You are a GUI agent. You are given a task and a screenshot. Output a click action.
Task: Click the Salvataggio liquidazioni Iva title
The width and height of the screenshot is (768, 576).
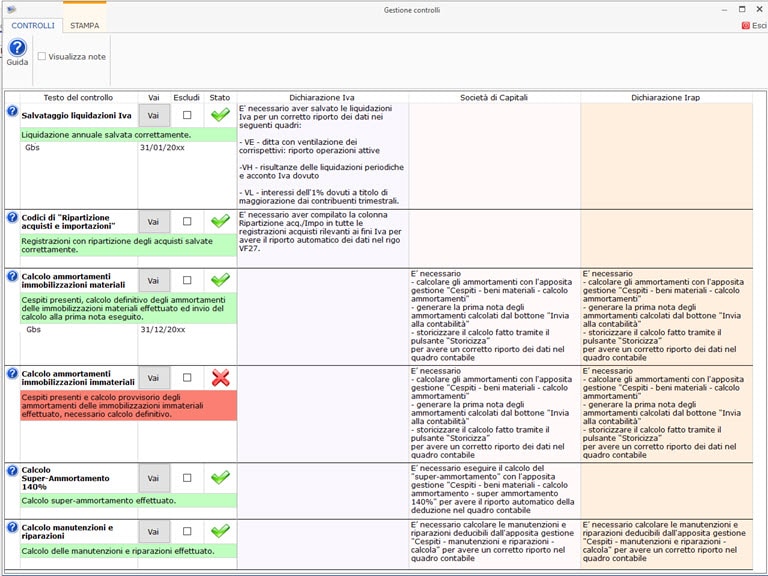[76, 116]
